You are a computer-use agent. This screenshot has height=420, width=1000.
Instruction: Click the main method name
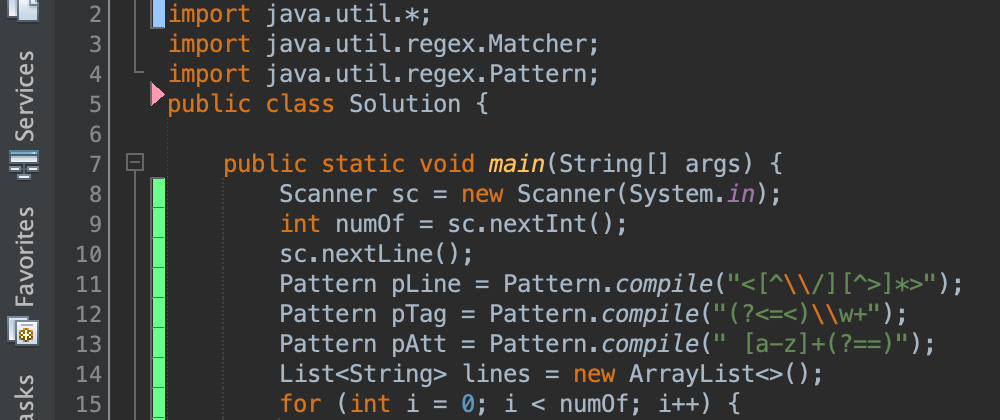(517, 164)
